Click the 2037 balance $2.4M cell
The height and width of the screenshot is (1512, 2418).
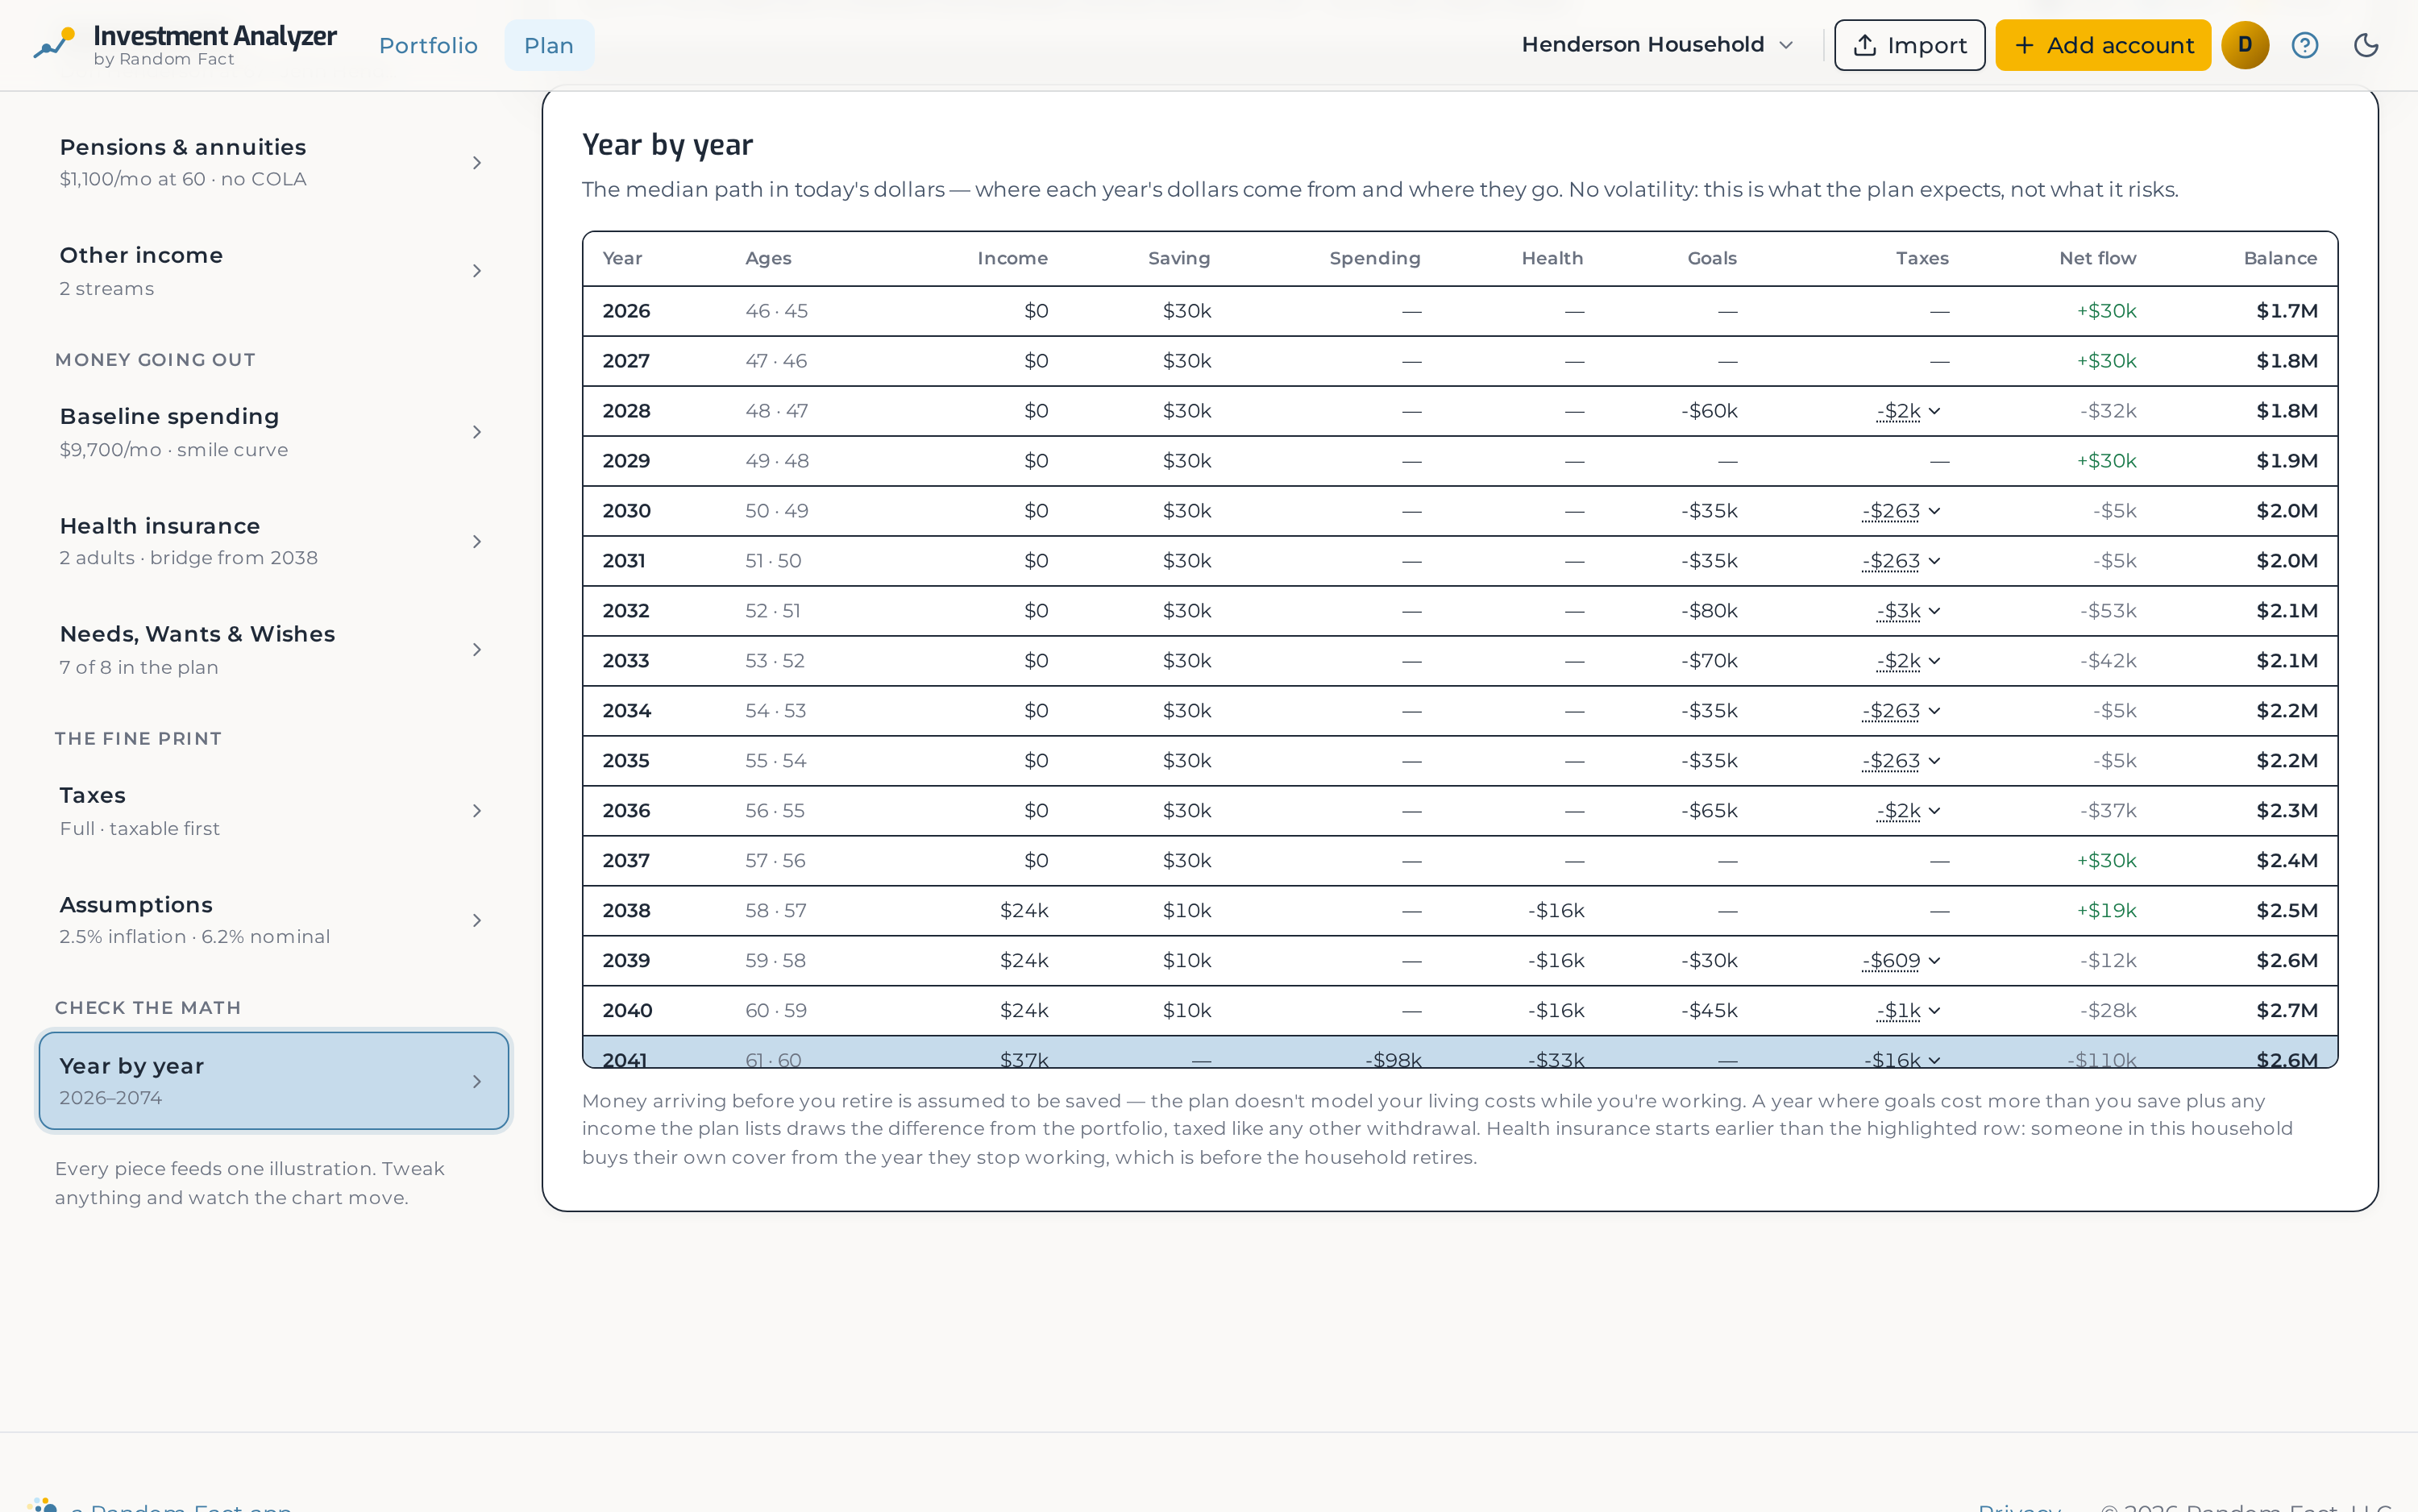pos(2287,861)
